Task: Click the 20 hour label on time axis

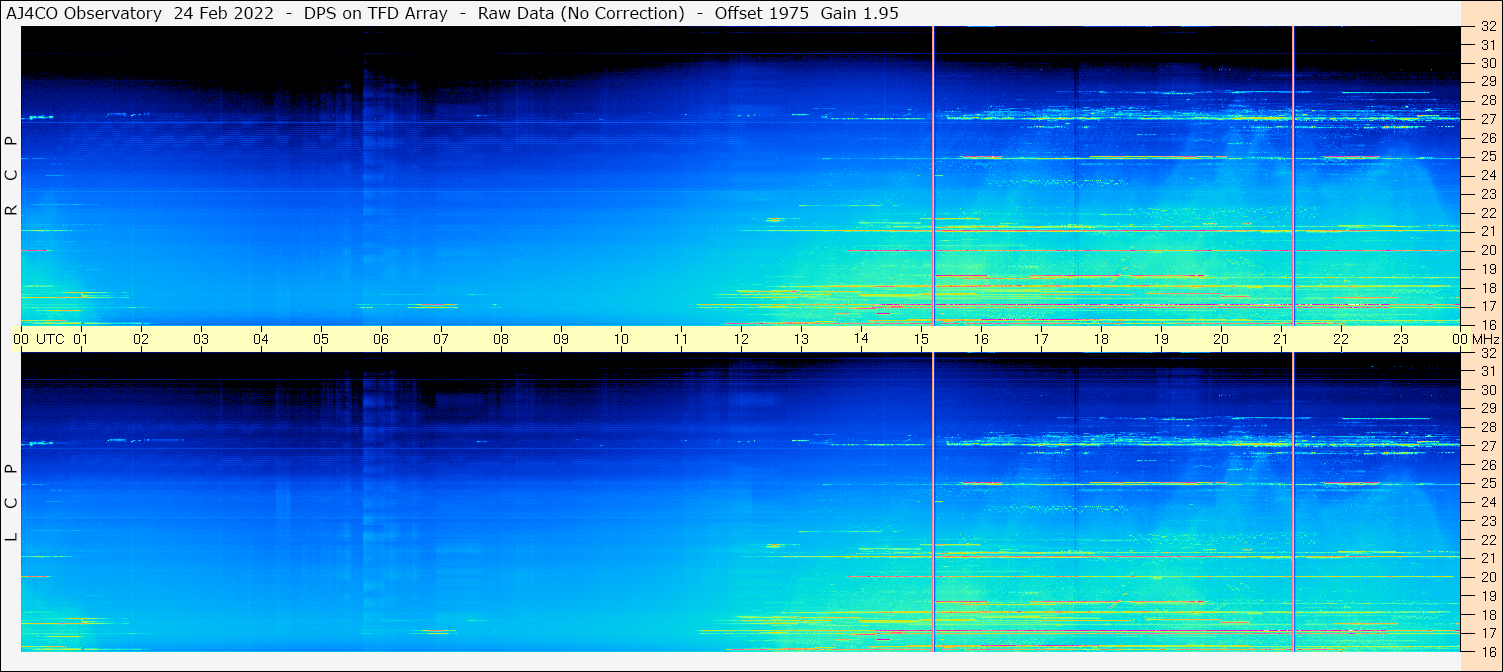Action: 1221,339
